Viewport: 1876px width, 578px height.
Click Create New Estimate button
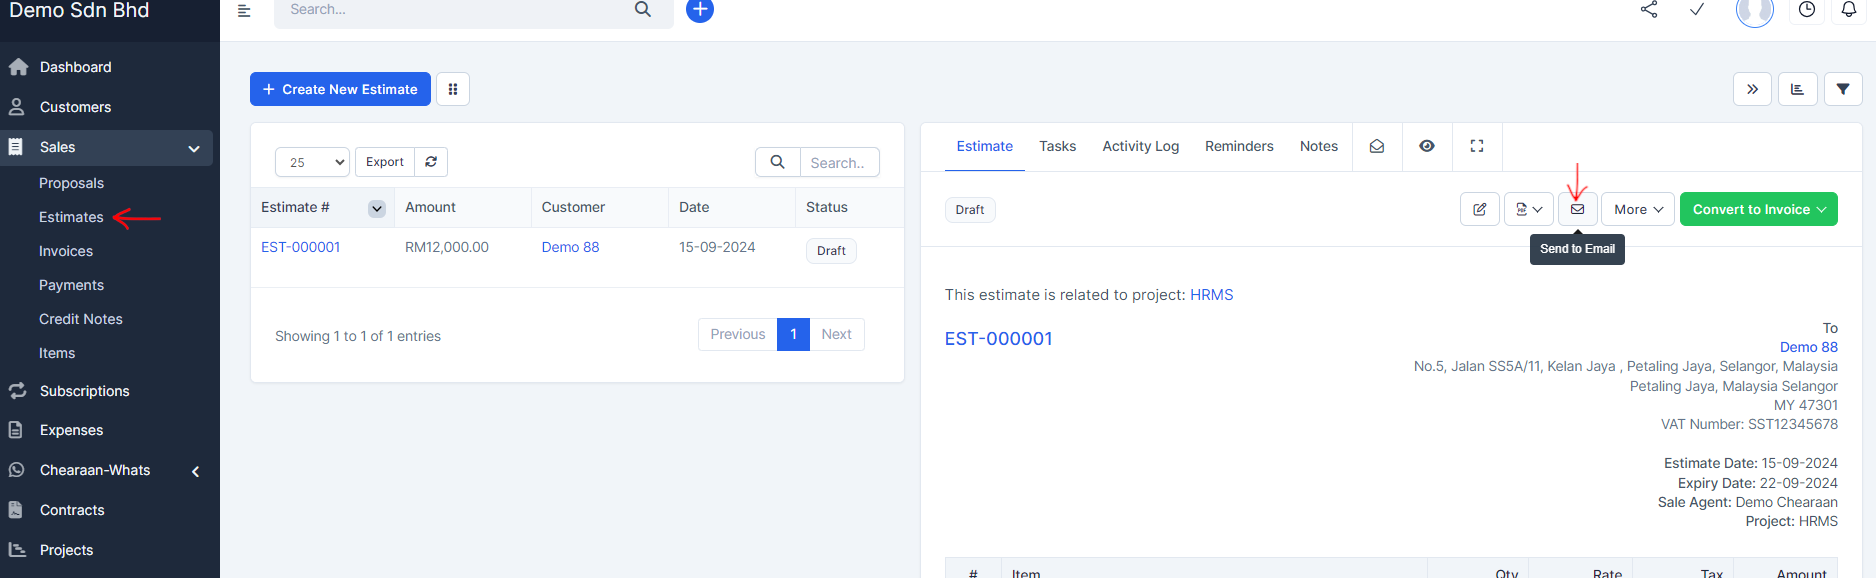[340, 89]
